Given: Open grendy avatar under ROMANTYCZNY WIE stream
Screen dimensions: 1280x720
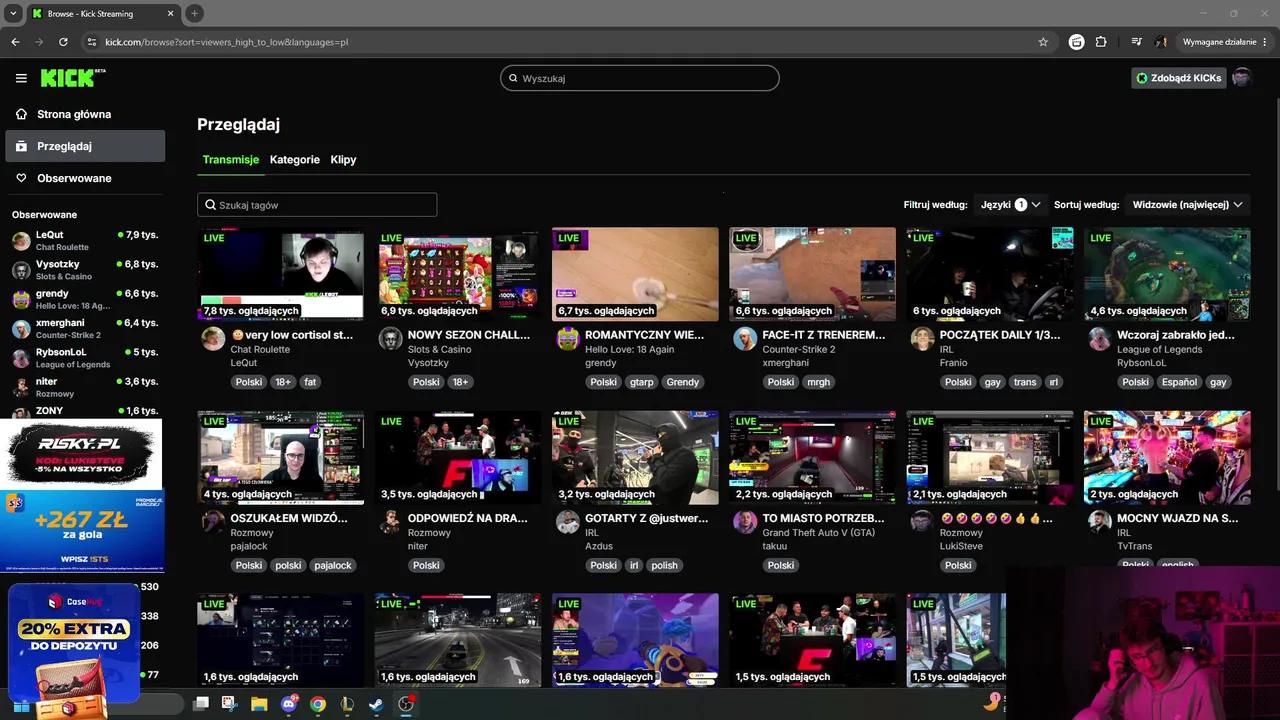Looking at the screenshot, I should 567,339.
